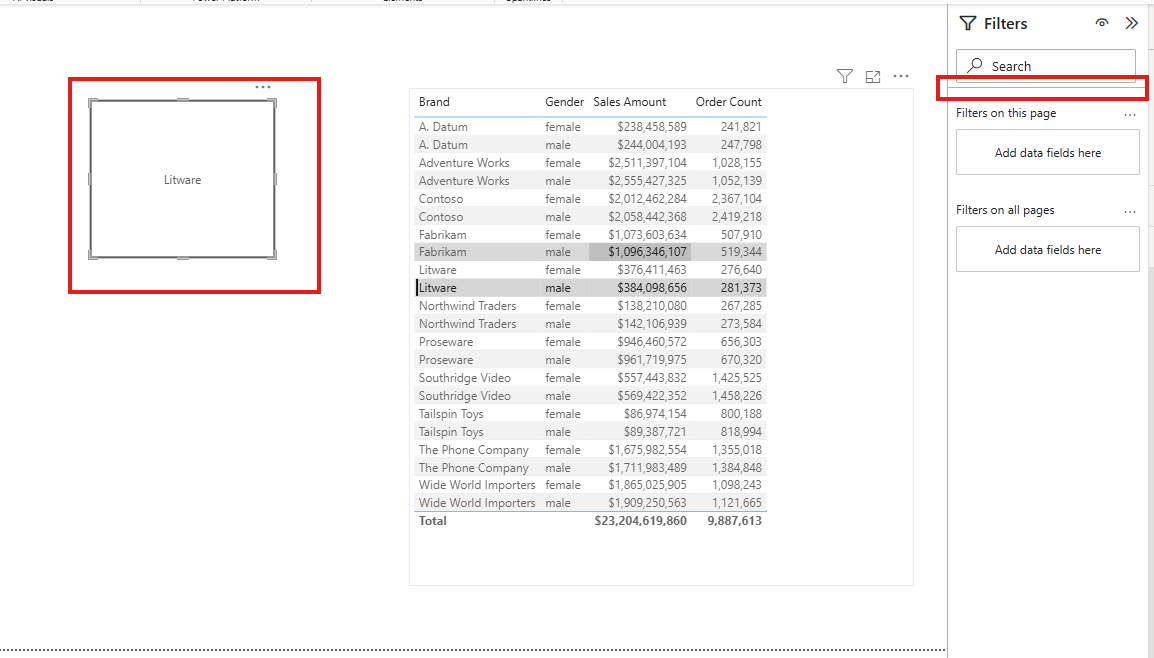Sort by the Order Count column header
Viewport: 1154px width, 658px height.
[x=729, y=102]
